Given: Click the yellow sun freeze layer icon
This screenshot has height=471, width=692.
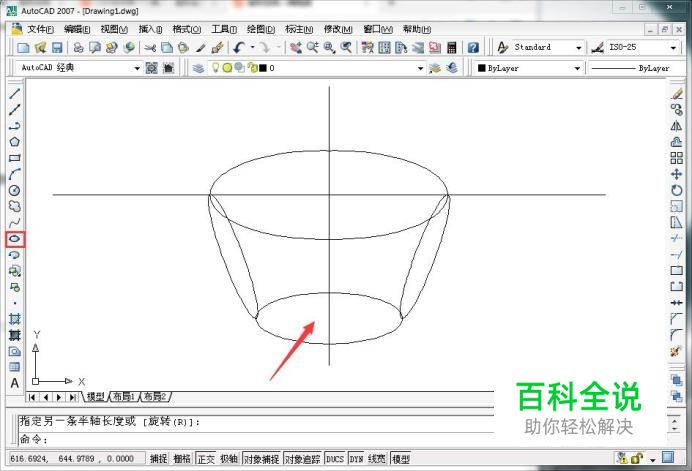Looking at the screenshot, I should [x=227, y=68].
